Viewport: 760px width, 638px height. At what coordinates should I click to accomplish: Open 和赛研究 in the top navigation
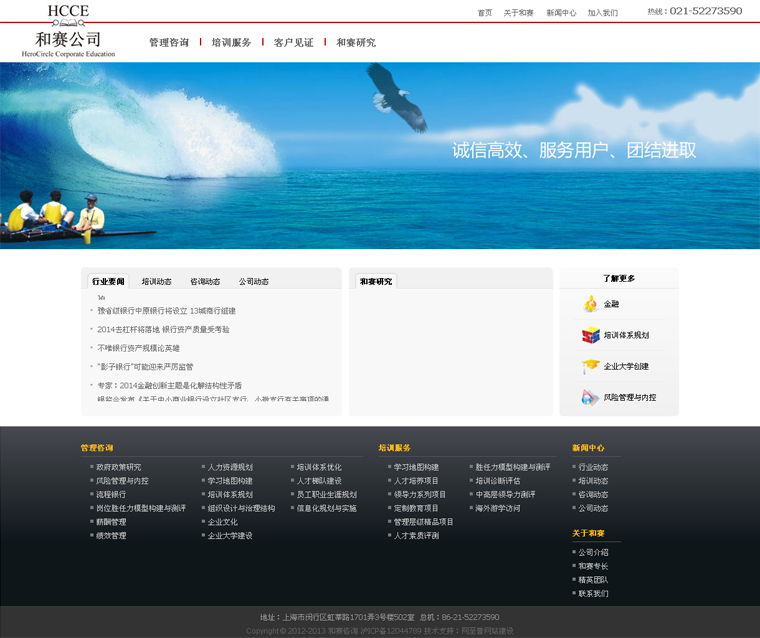coord(356,43)
